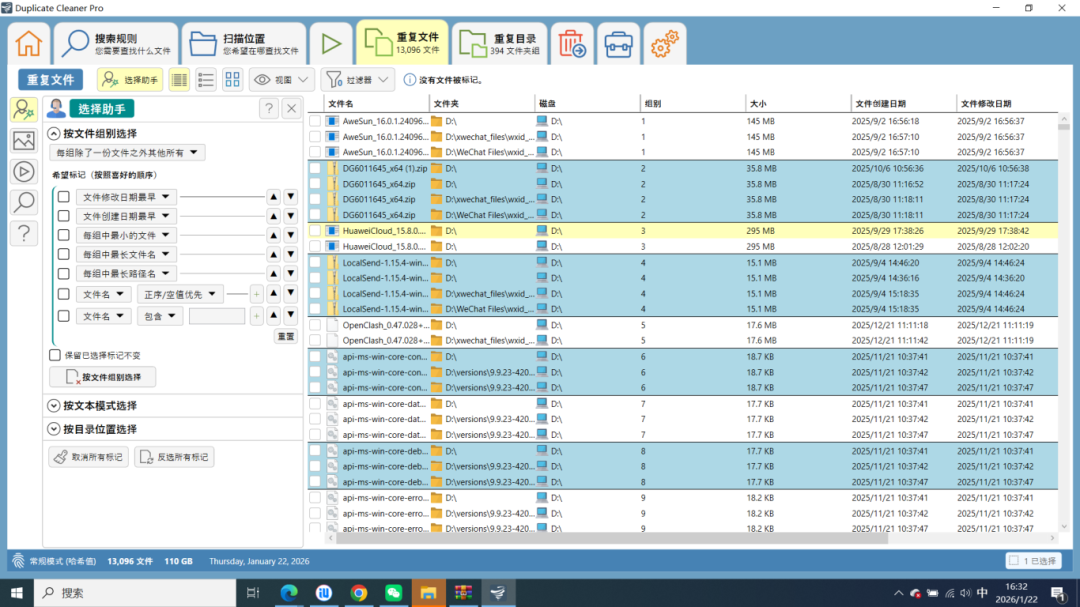1080x607 pixels.
Task: Enable 每组中最长文件名 rule checkbox
Action: [63, 255]
